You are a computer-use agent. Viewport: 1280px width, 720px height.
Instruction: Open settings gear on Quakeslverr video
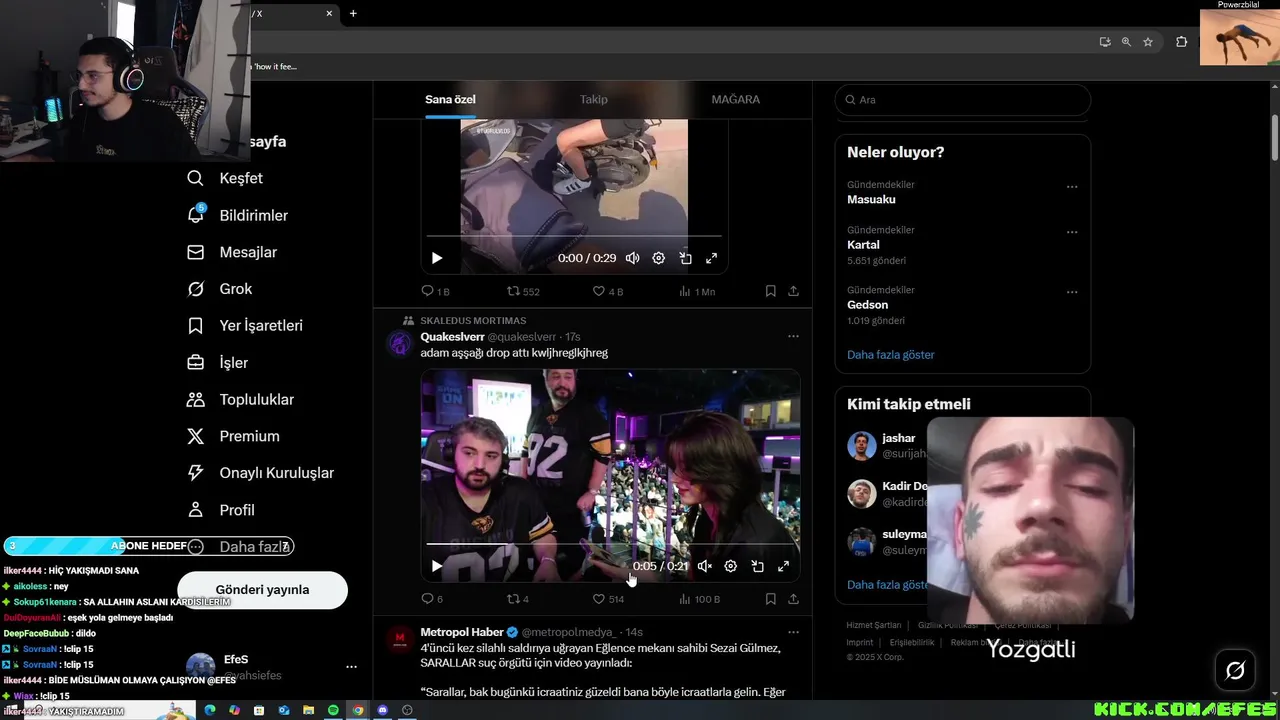click(731, 566)
